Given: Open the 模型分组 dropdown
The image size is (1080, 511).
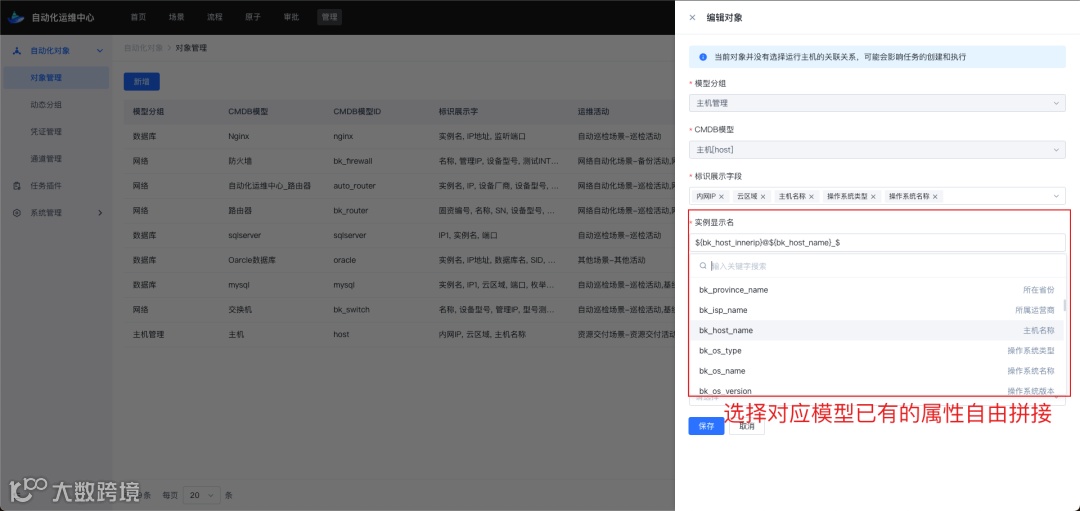Looking at the screenshot, I should coord(877,103).
